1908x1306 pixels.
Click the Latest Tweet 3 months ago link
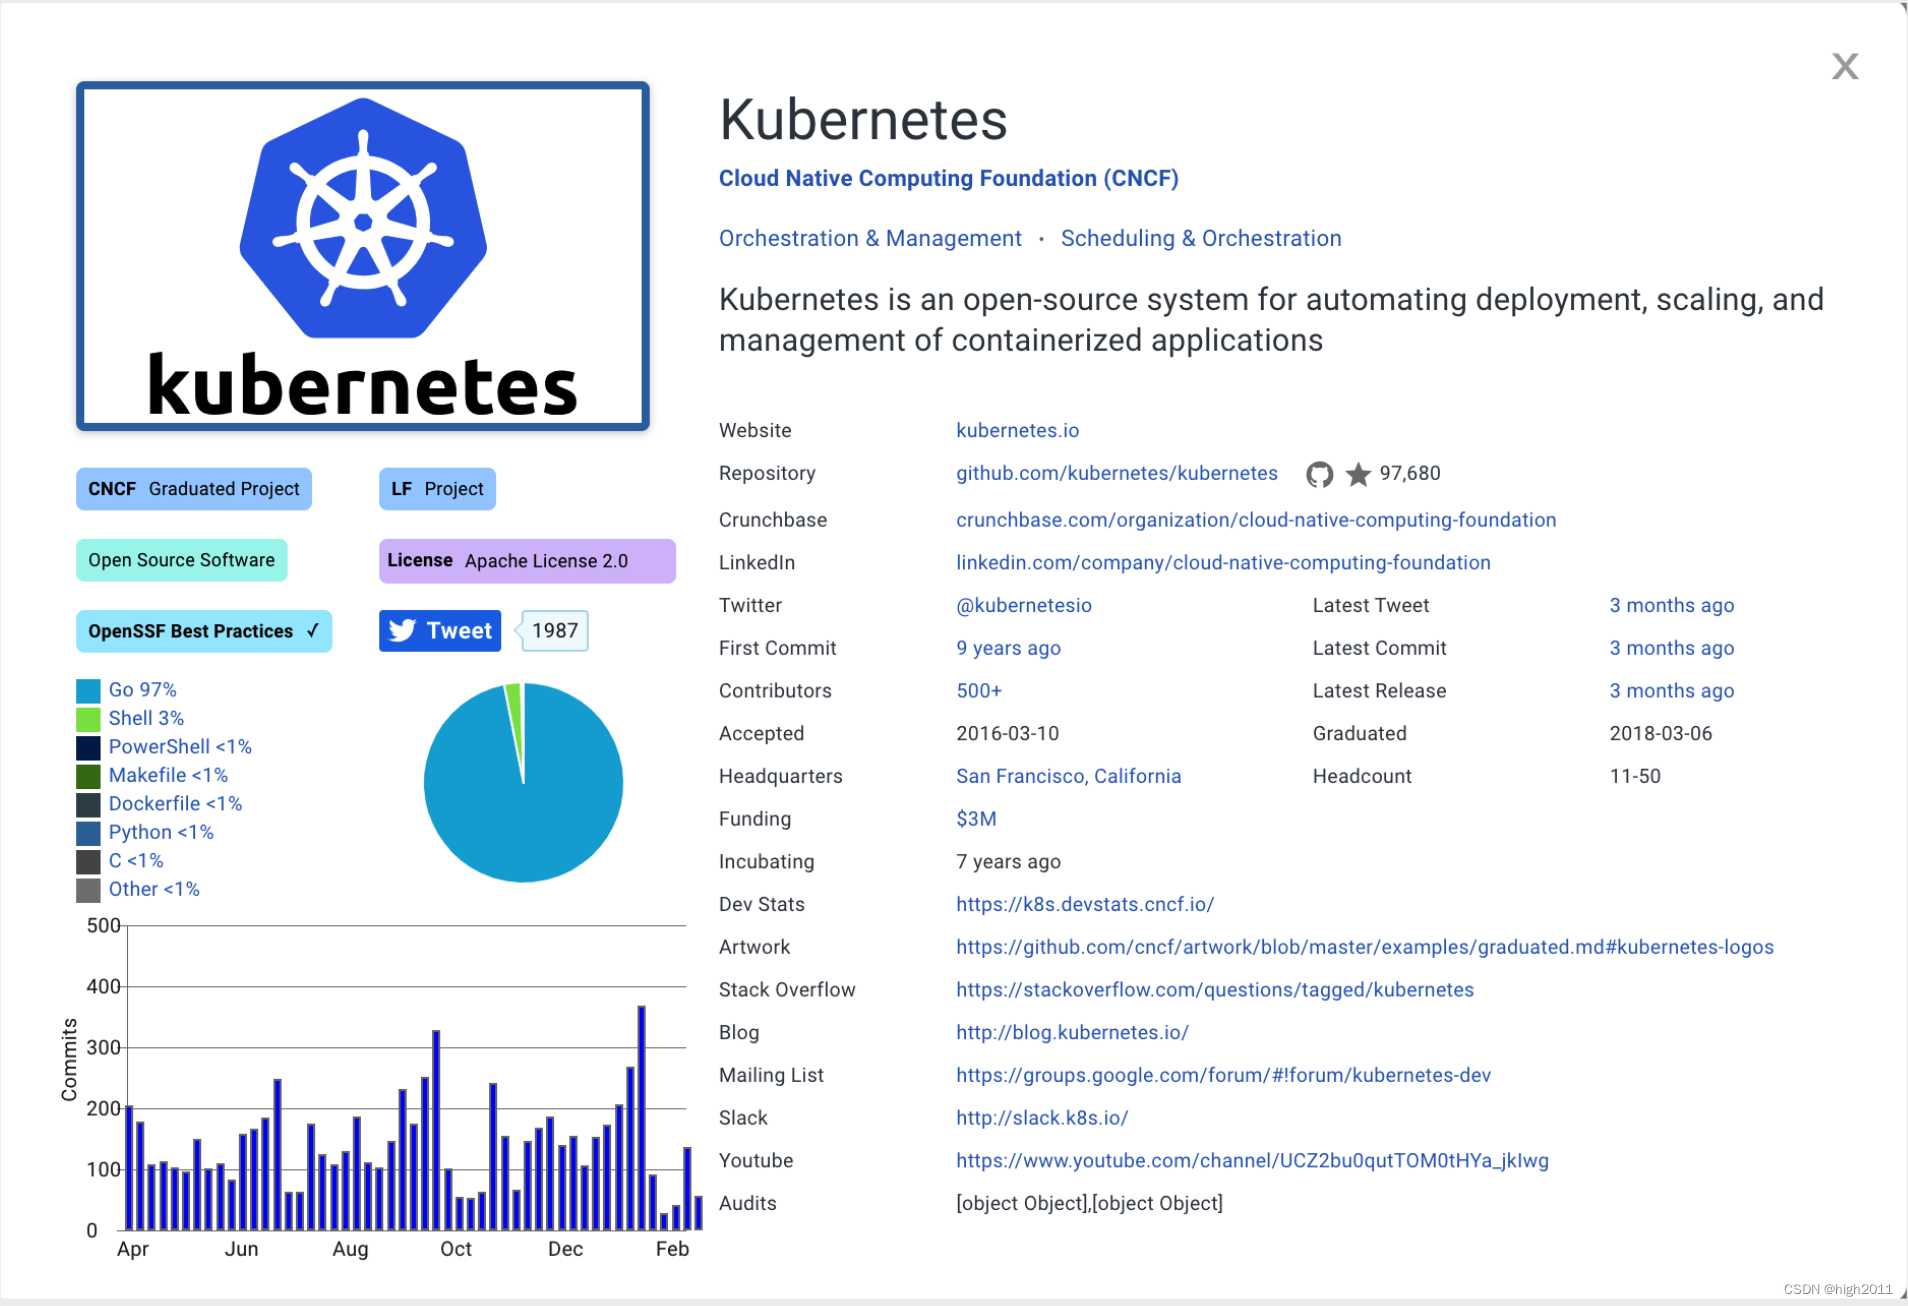point(1671,605)
